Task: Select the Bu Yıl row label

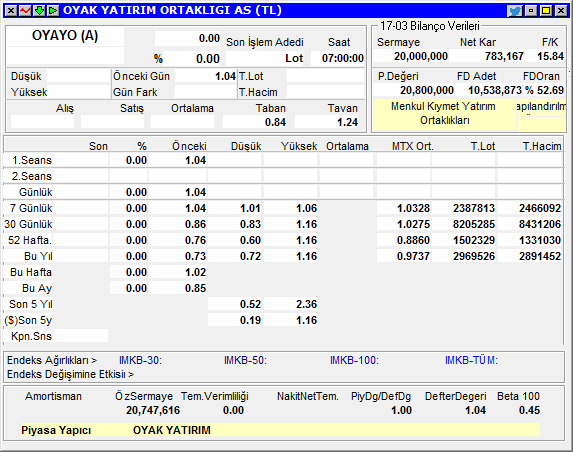Action: pyautogui.click(x=38, y=256)
